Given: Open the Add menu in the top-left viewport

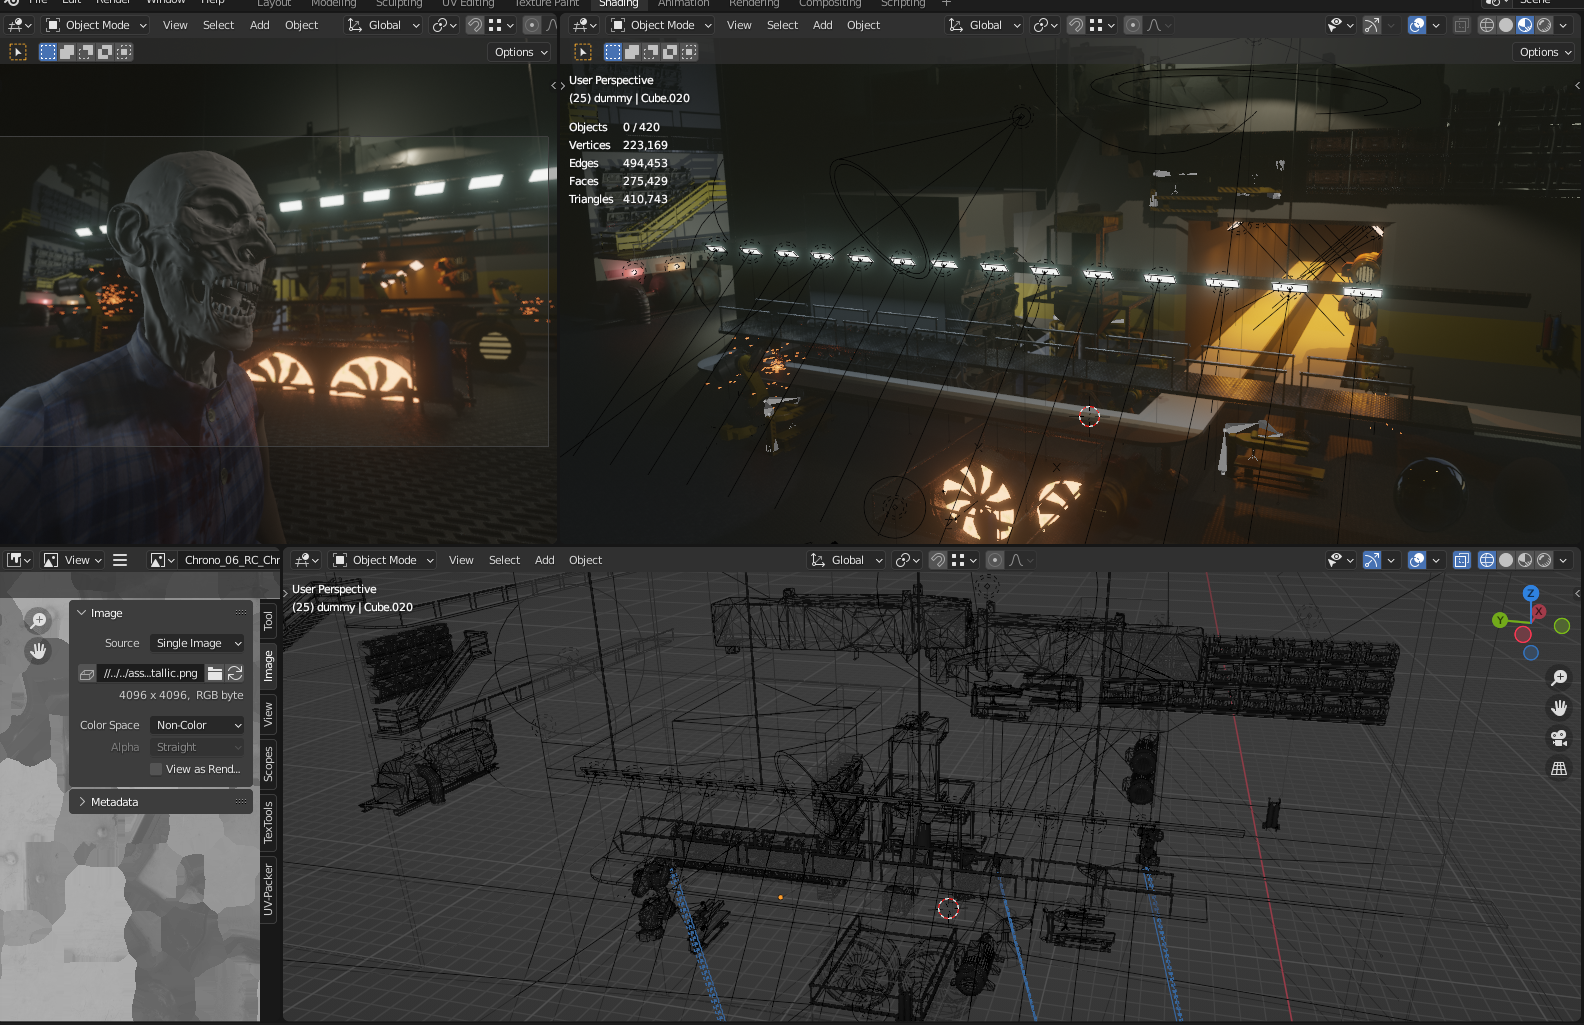Looking at the screenshot, I should point(259,25).
